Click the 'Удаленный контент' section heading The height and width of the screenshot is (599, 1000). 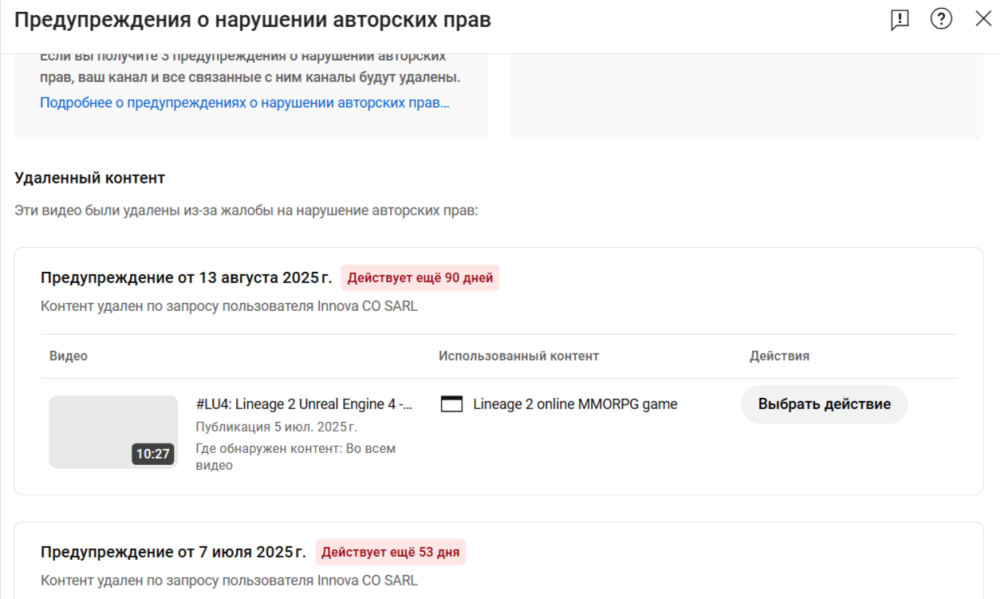[x=90, y=178]
